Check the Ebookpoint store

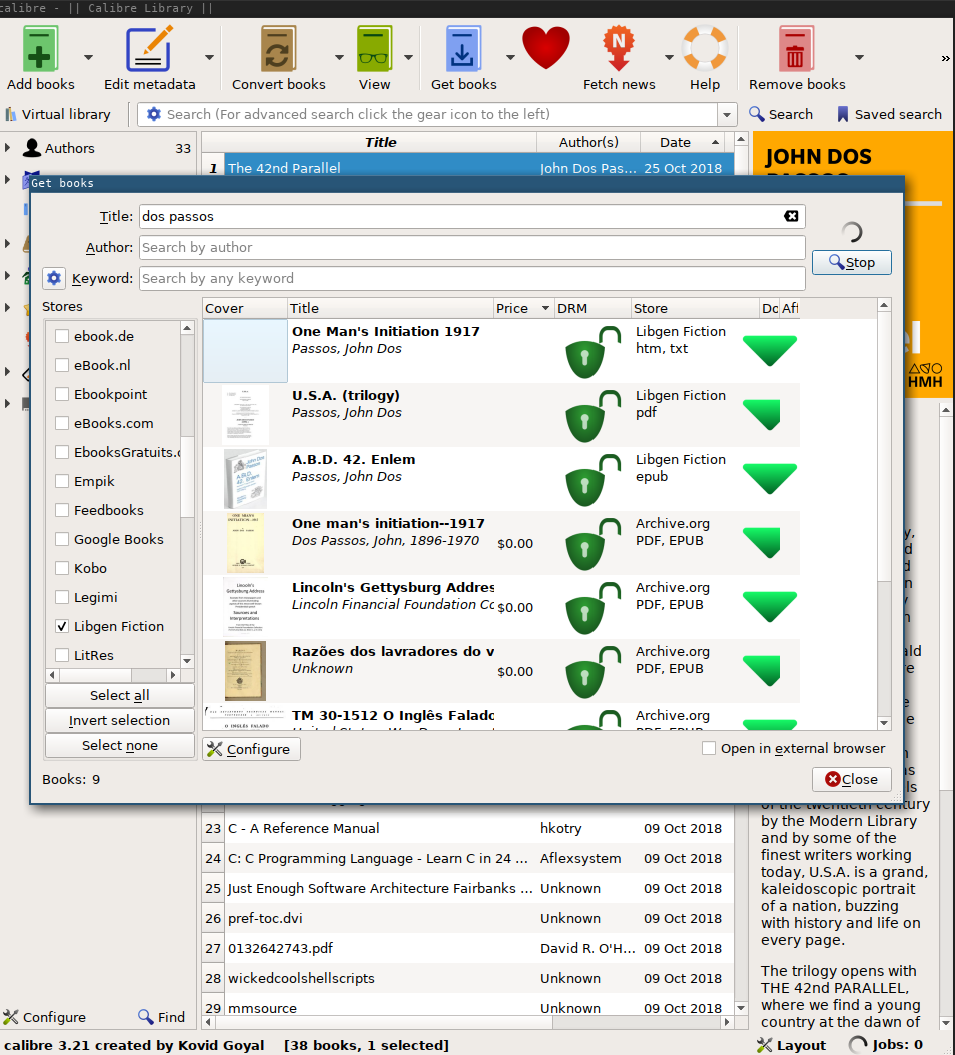(x=62, y=394)
